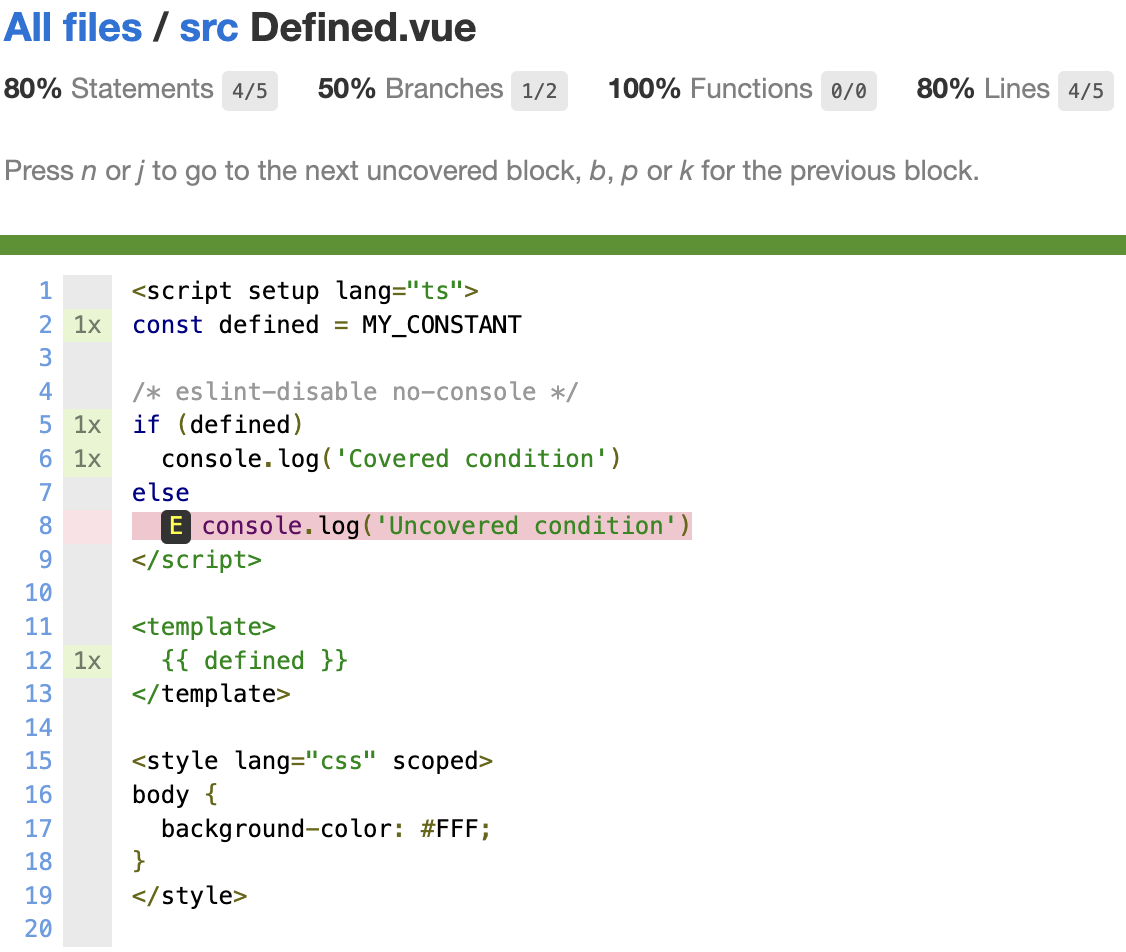The width and height of the screenshot is (1126, 952).
Task: Select line number 8
Action: [x=45, y=526]
